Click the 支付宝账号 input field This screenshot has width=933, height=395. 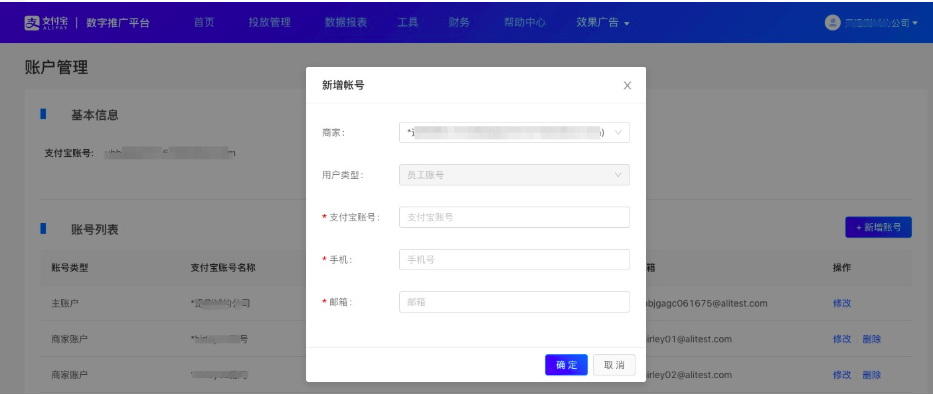coord(514,217)
